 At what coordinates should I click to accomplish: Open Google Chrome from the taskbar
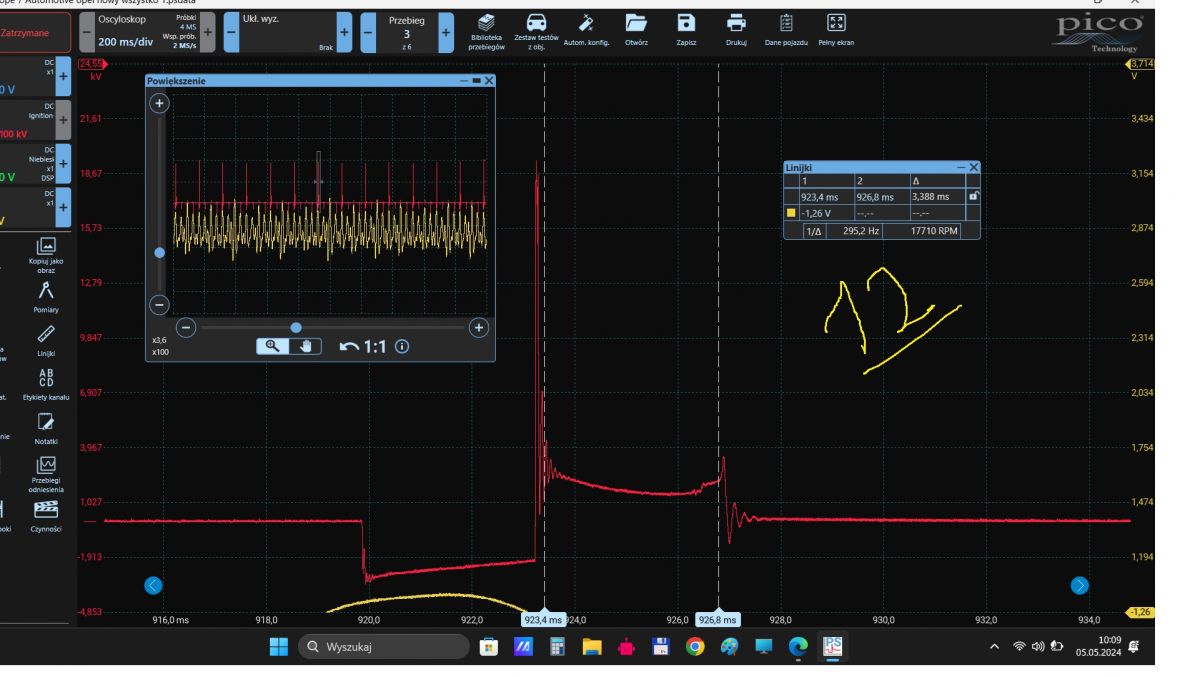pos(694,647)
